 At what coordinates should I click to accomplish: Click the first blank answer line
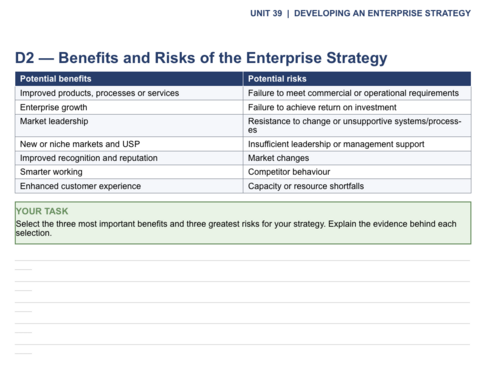(242, 260)
